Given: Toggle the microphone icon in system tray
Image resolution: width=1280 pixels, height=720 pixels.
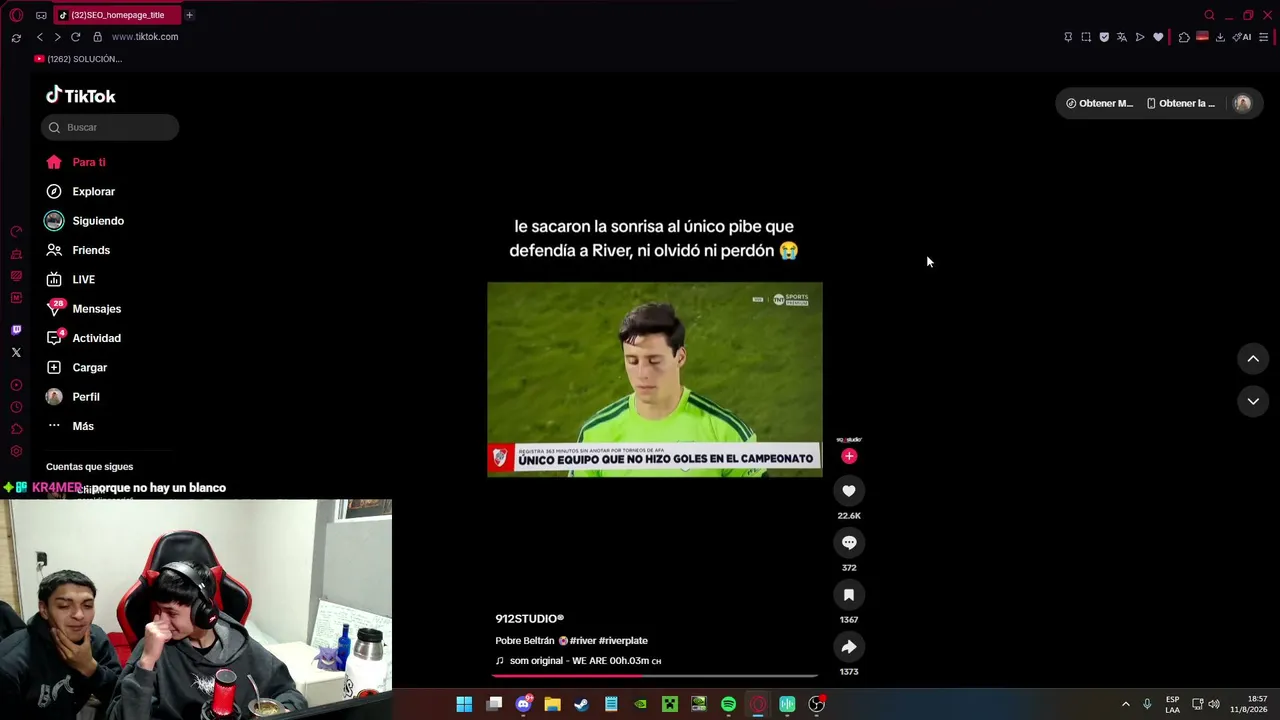Looking at the screenshot, I should pos(1147,704).
